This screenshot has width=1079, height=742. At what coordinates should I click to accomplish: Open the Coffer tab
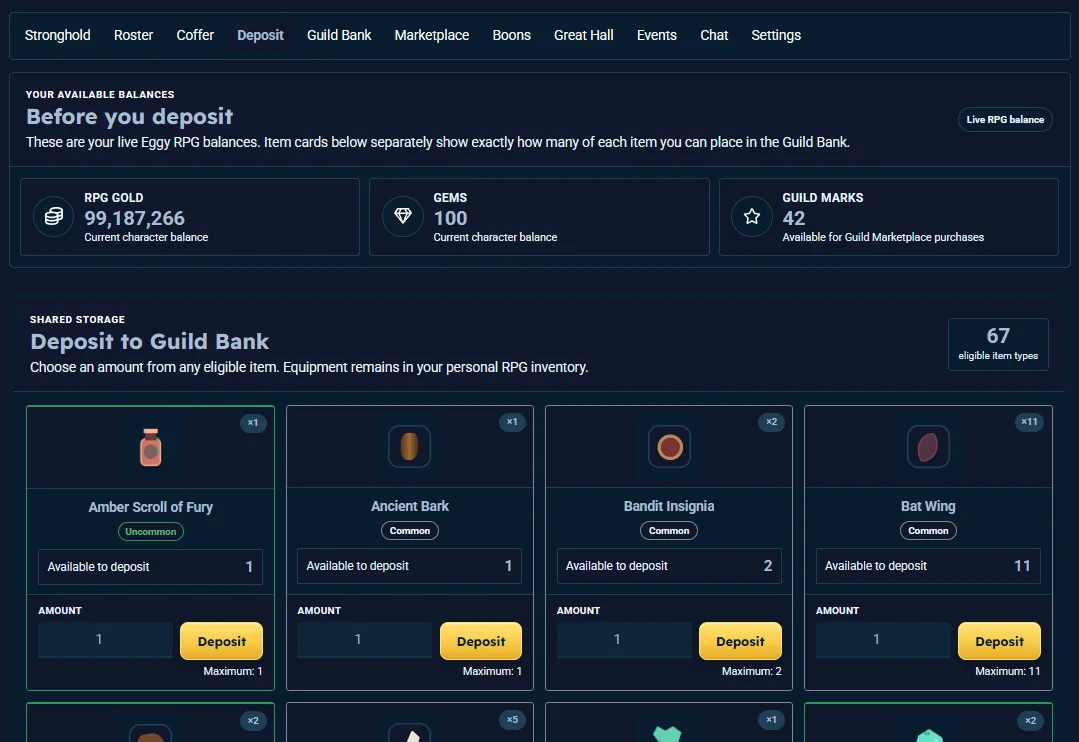(x=195, y=35)
